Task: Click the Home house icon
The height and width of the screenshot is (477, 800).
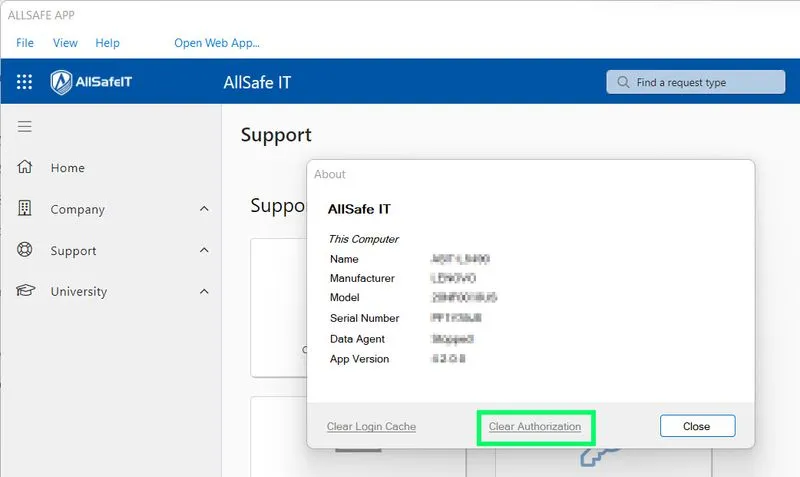Action: (x=24, y=167)
